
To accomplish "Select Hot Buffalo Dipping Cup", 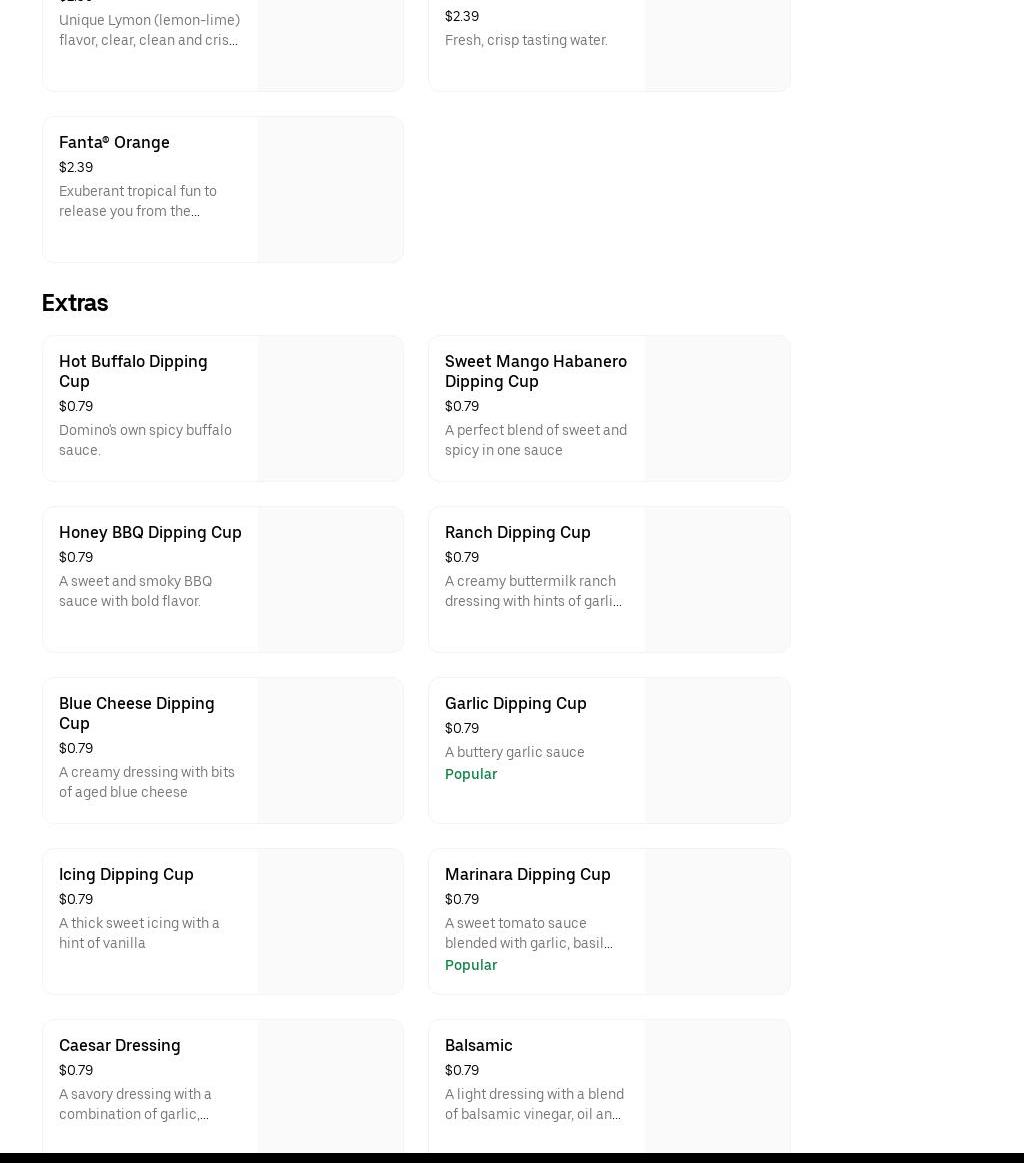I will pyautogui.click(x=223, y=409).
